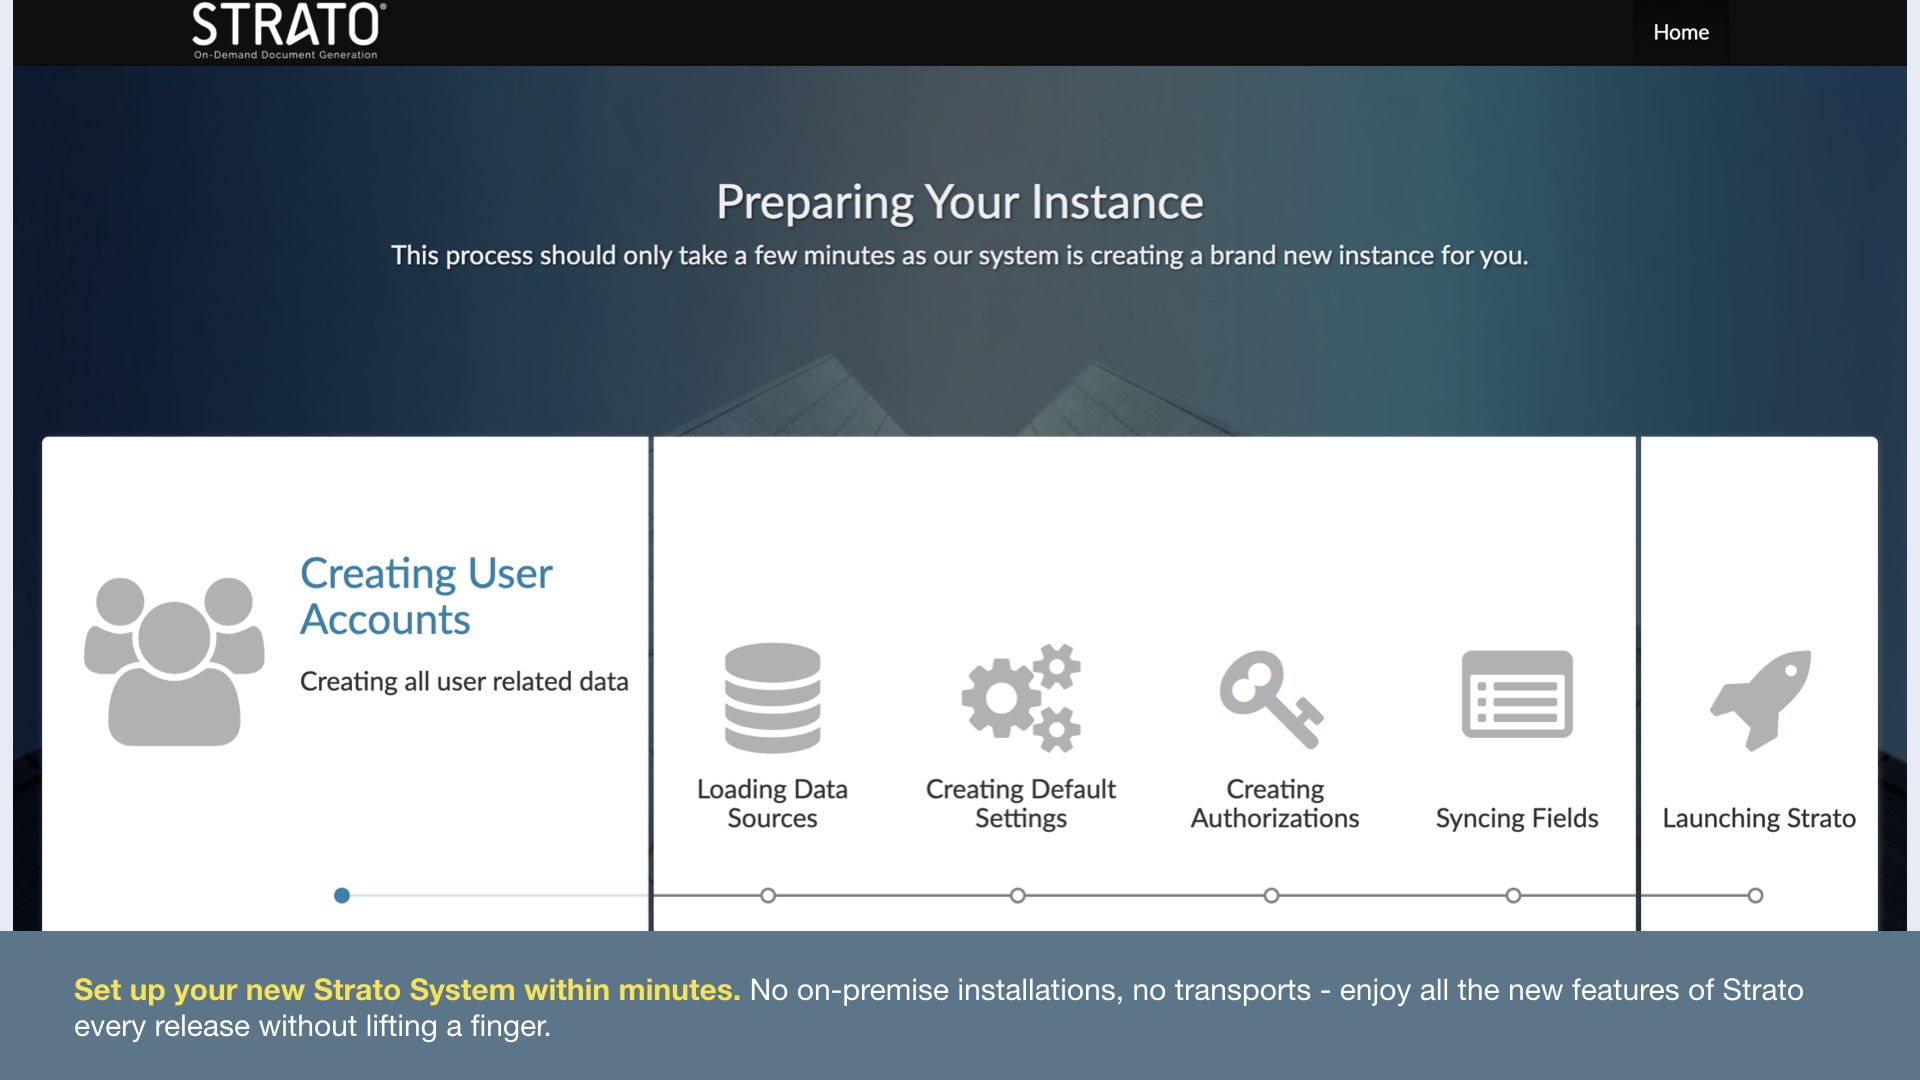Select the Launching Strato progress dot
The height and width of the screenshot is (1080, 1920).
click(x=1755, y=895)
